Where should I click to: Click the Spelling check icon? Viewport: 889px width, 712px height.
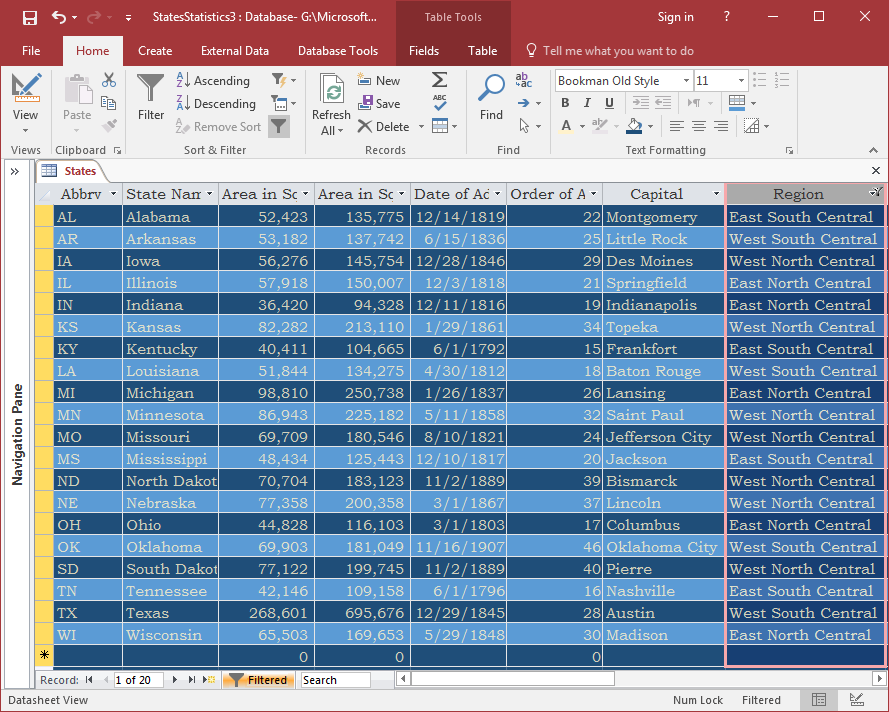coord(439,103)
